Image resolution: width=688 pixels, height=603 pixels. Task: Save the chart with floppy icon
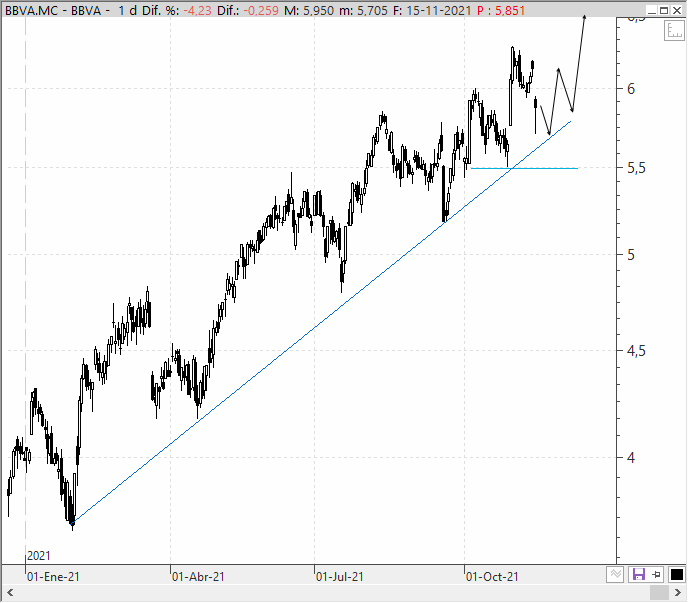coord(638,574)
